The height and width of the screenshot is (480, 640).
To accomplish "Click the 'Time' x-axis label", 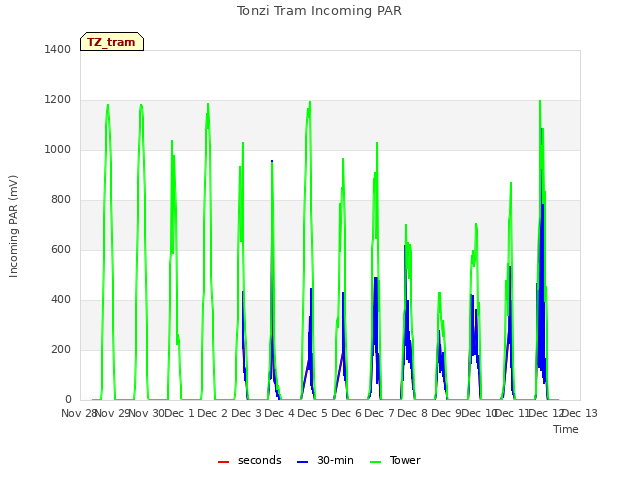I will click(566, 429).
